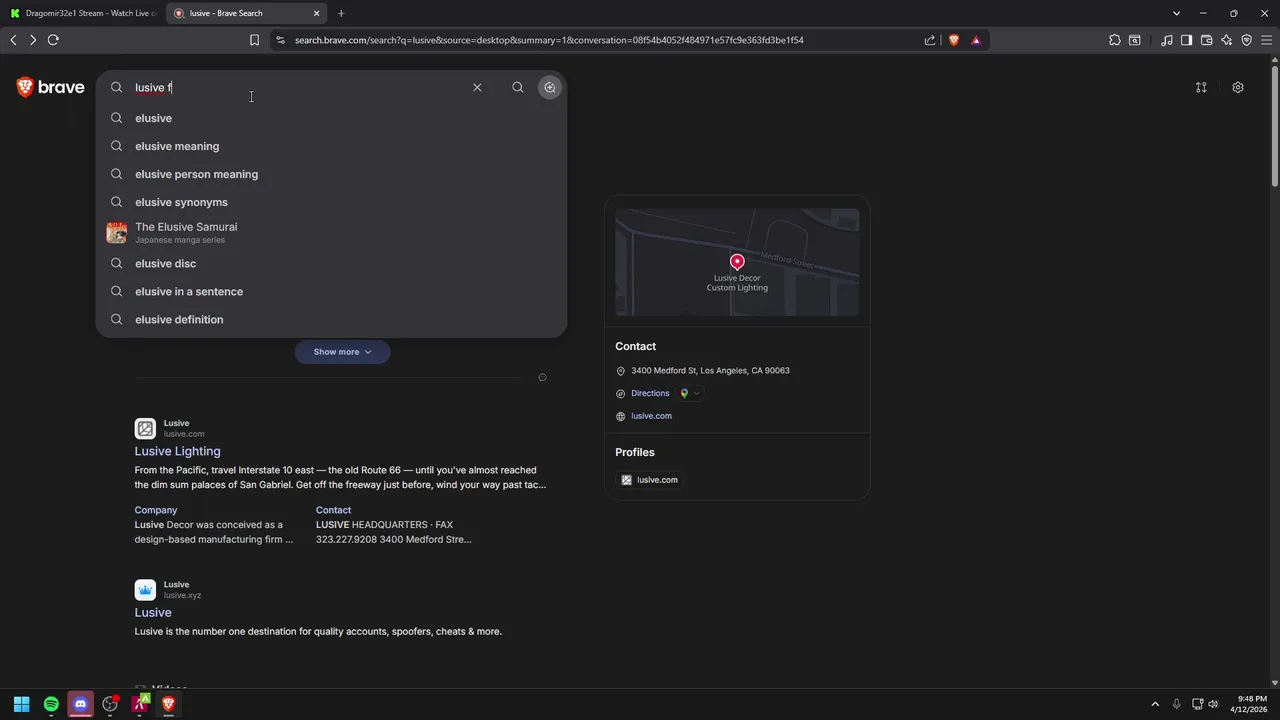Open Leo AI sparkle icon
Viewport: 1280px width, 720px height.
click(x=1227, y=40)
